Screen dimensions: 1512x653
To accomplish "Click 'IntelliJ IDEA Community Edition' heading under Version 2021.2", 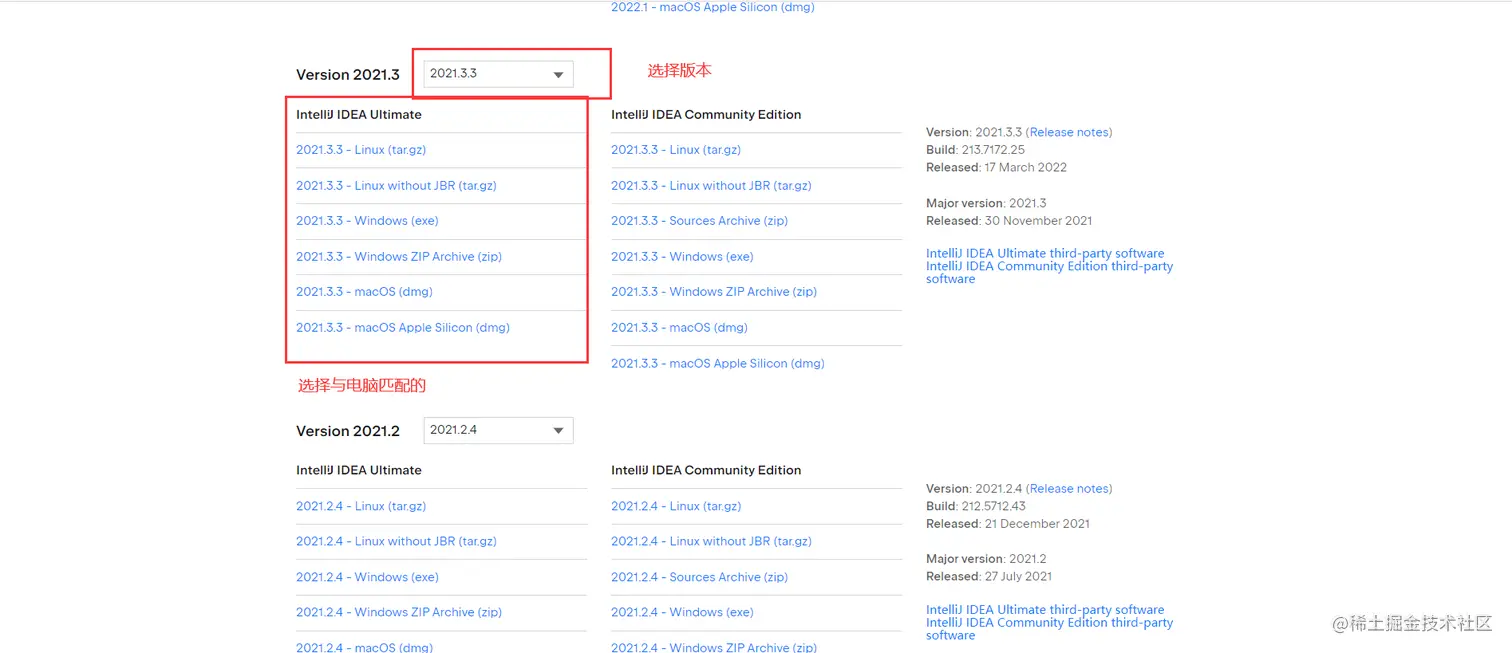I will click(x=706, y=470).
